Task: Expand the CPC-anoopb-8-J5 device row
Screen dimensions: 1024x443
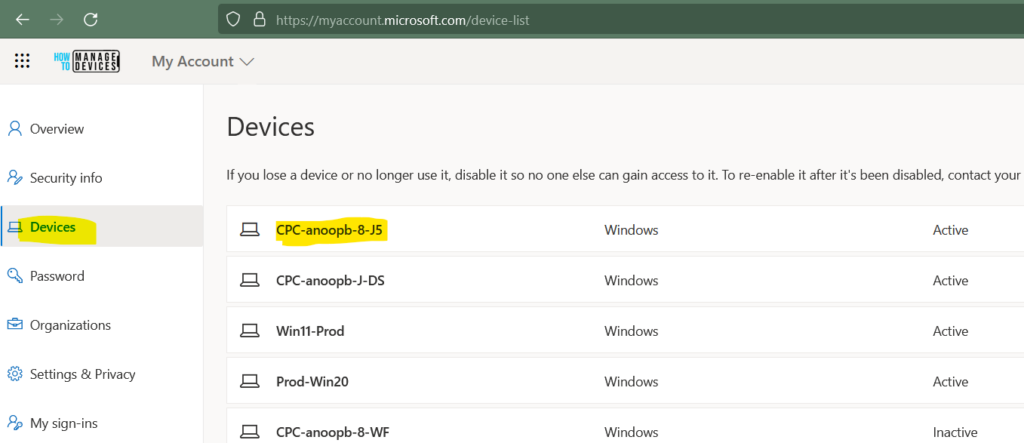Action: pos(625,229)
